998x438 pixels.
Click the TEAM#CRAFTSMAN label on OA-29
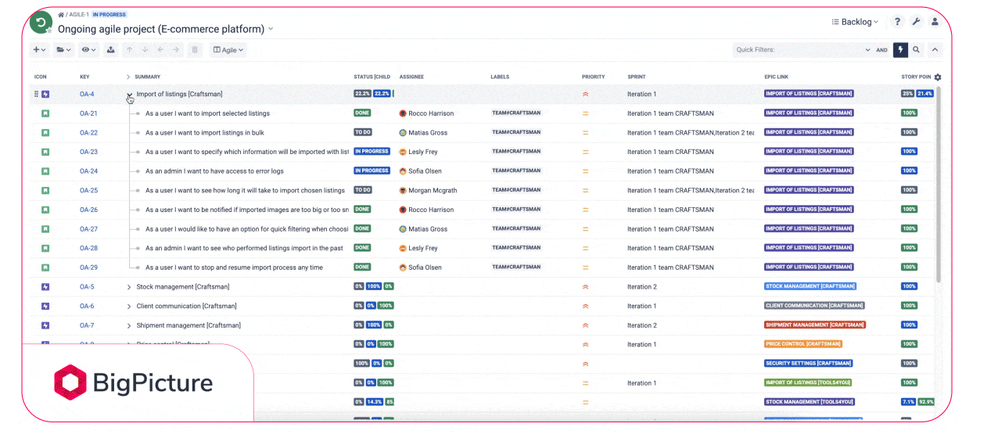(516, 267)
